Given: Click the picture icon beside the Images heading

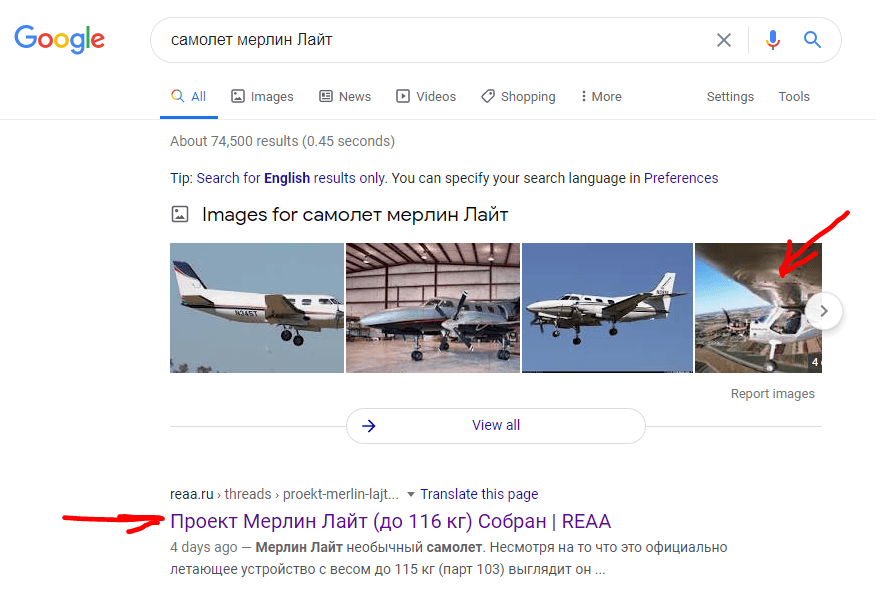Looking at the screenshot, I should pyautogui.click(x=181, y=213).
